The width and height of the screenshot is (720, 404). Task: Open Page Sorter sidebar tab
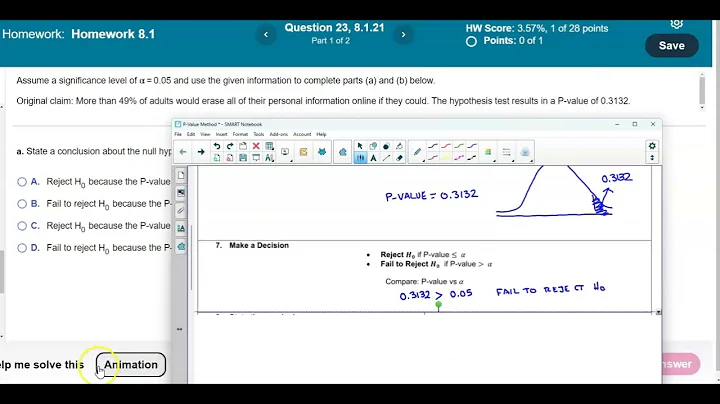(181, 175)
